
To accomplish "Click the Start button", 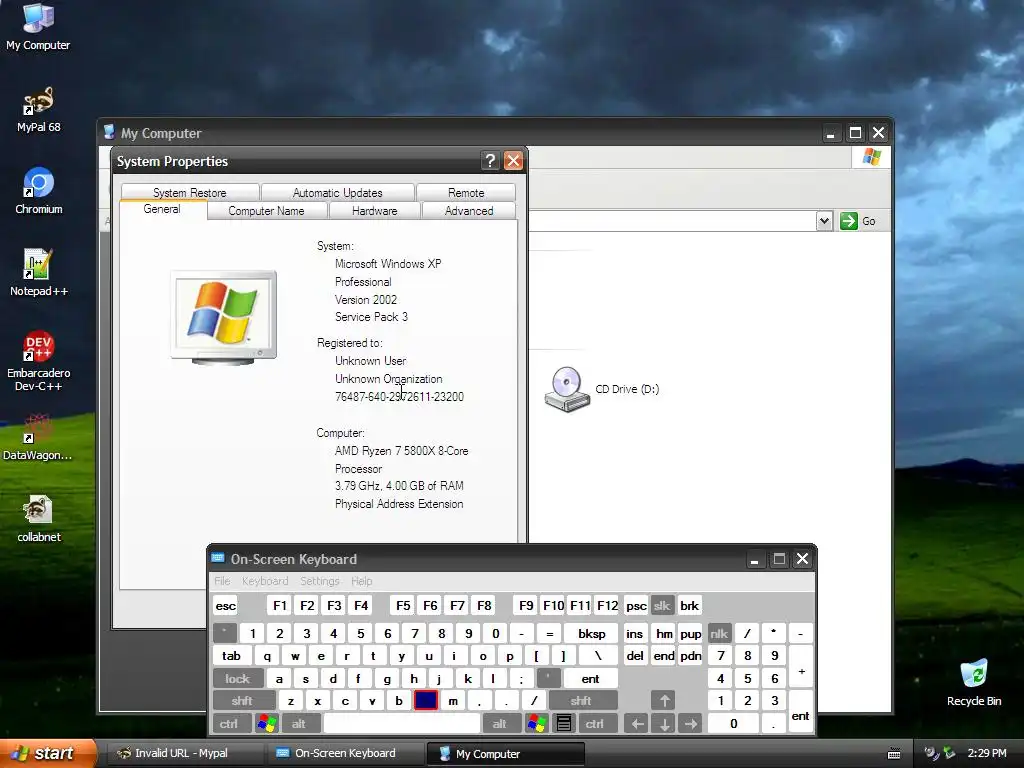I will coord(47,753).
